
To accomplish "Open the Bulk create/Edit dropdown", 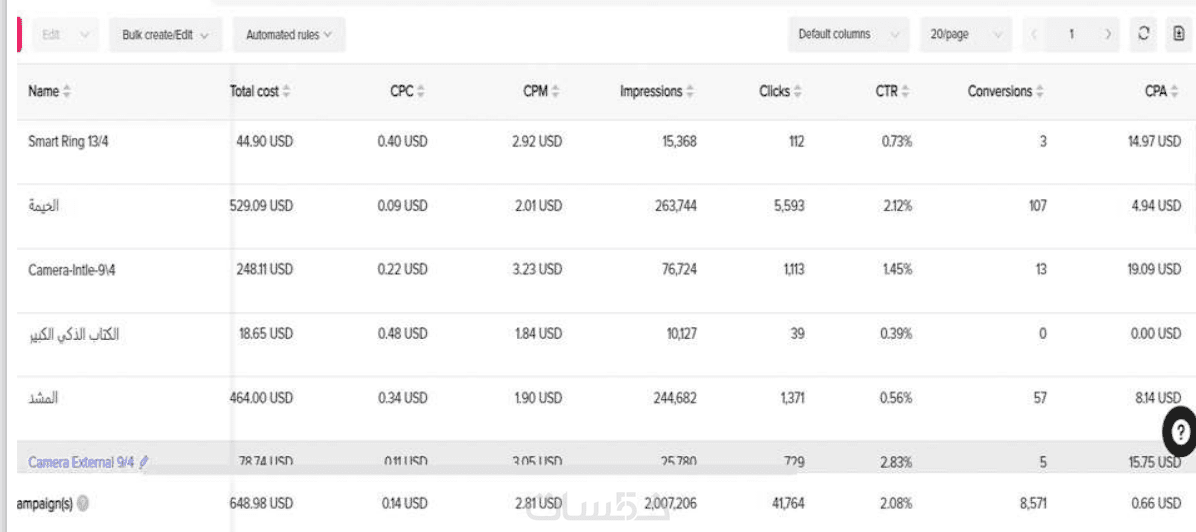I will (165, 35).
